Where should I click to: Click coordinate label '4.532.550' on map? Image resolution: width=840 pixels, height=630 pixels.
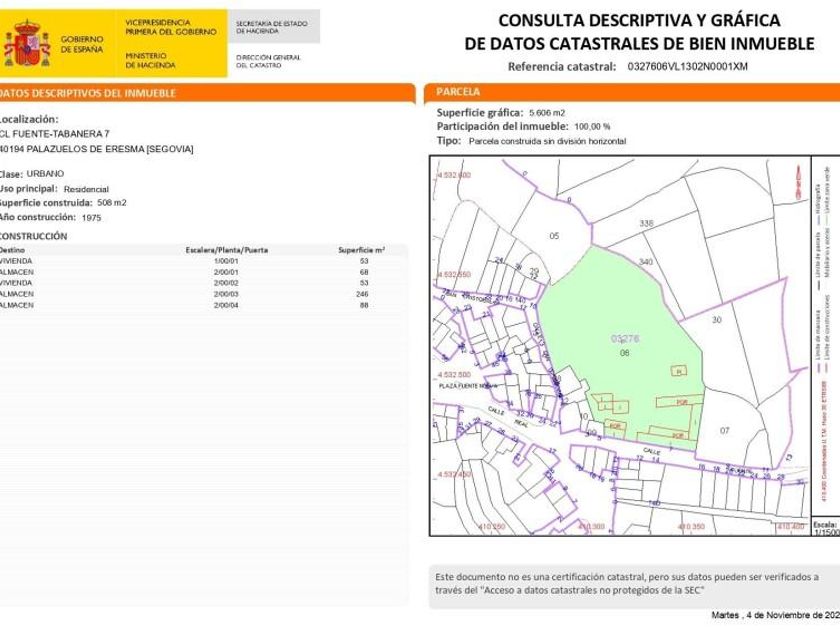[454, 274]
